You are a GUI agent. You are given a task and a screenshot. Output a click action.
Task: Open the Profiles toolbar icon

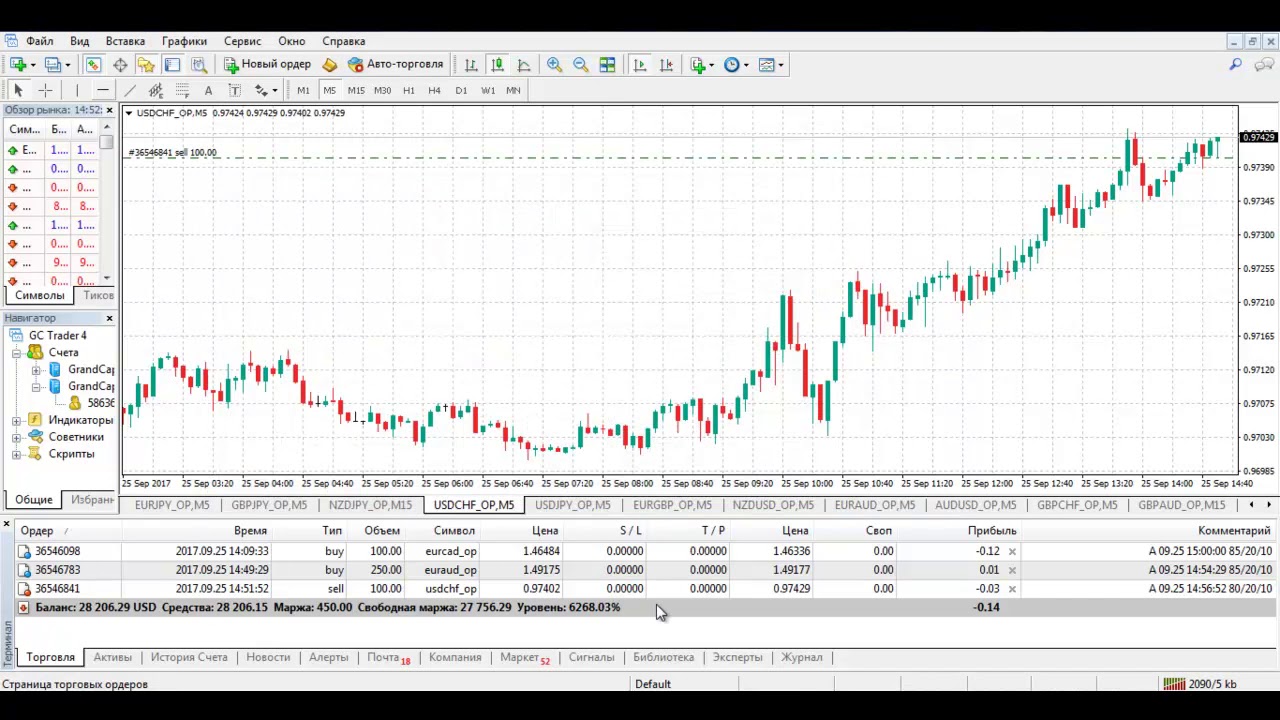(53, 64)
